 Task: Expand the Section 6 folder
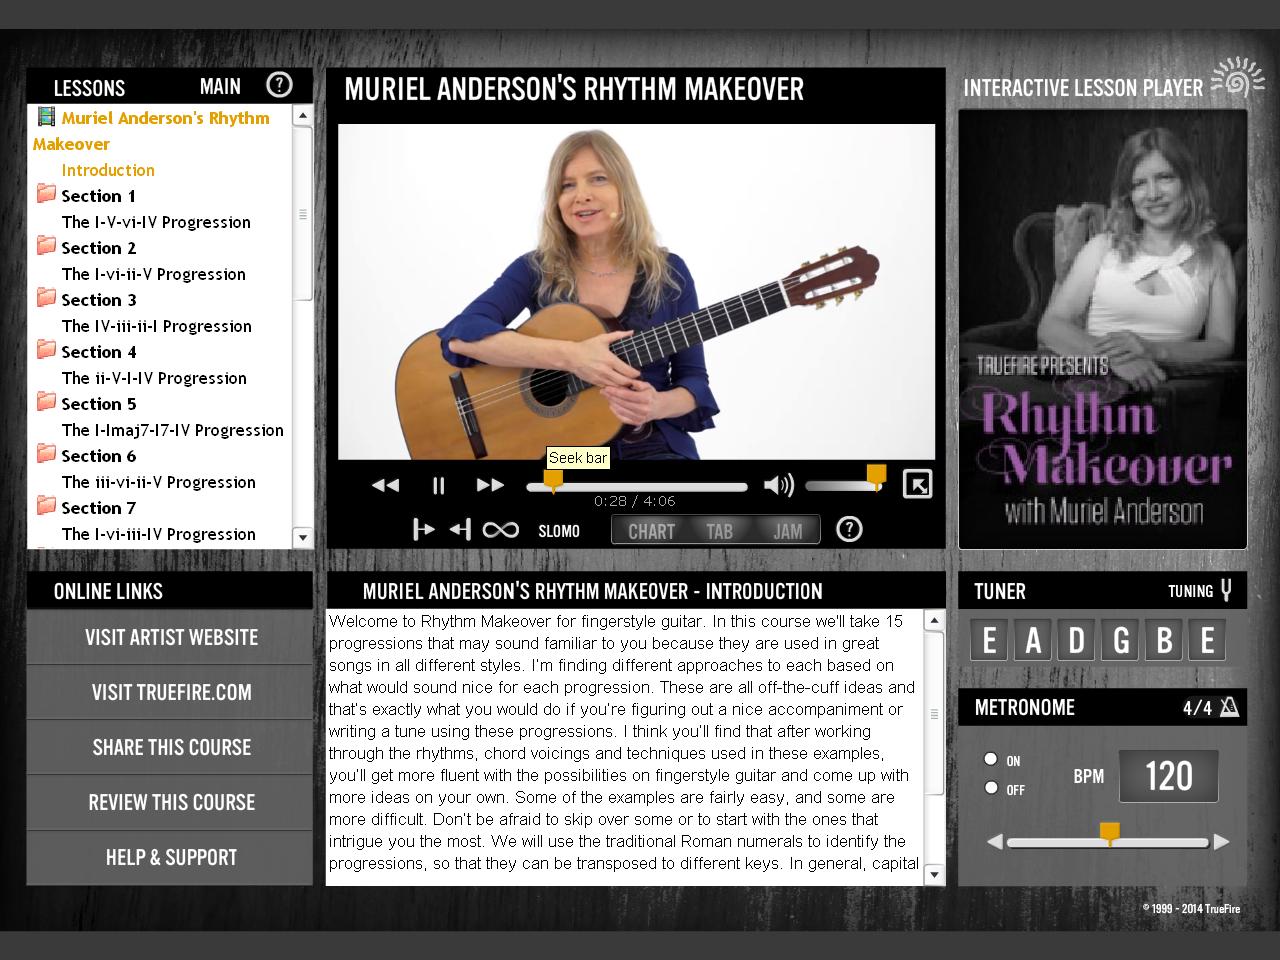point(46,453)
